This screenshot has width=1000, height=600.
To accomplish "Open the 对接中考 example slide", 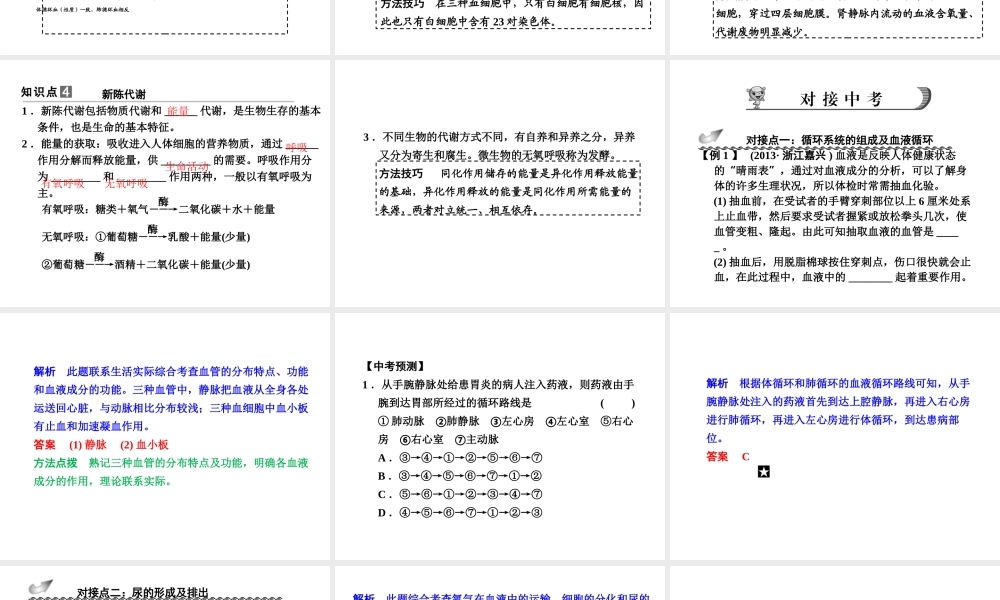I will [835, 183].
